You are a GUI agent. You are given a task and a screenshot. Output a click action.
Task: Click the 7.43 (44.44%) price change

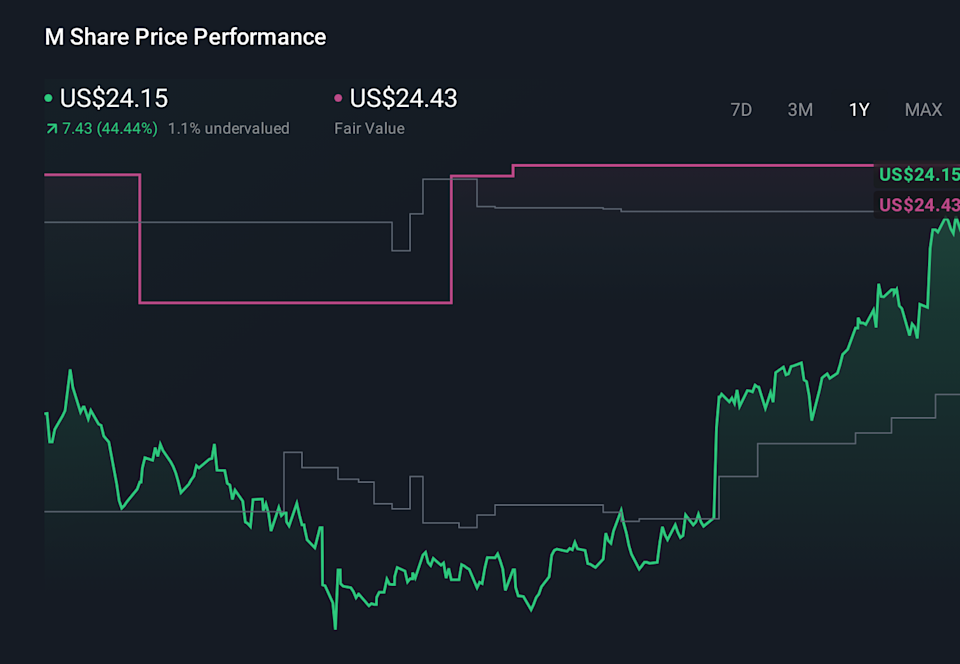tap(108, 128)
